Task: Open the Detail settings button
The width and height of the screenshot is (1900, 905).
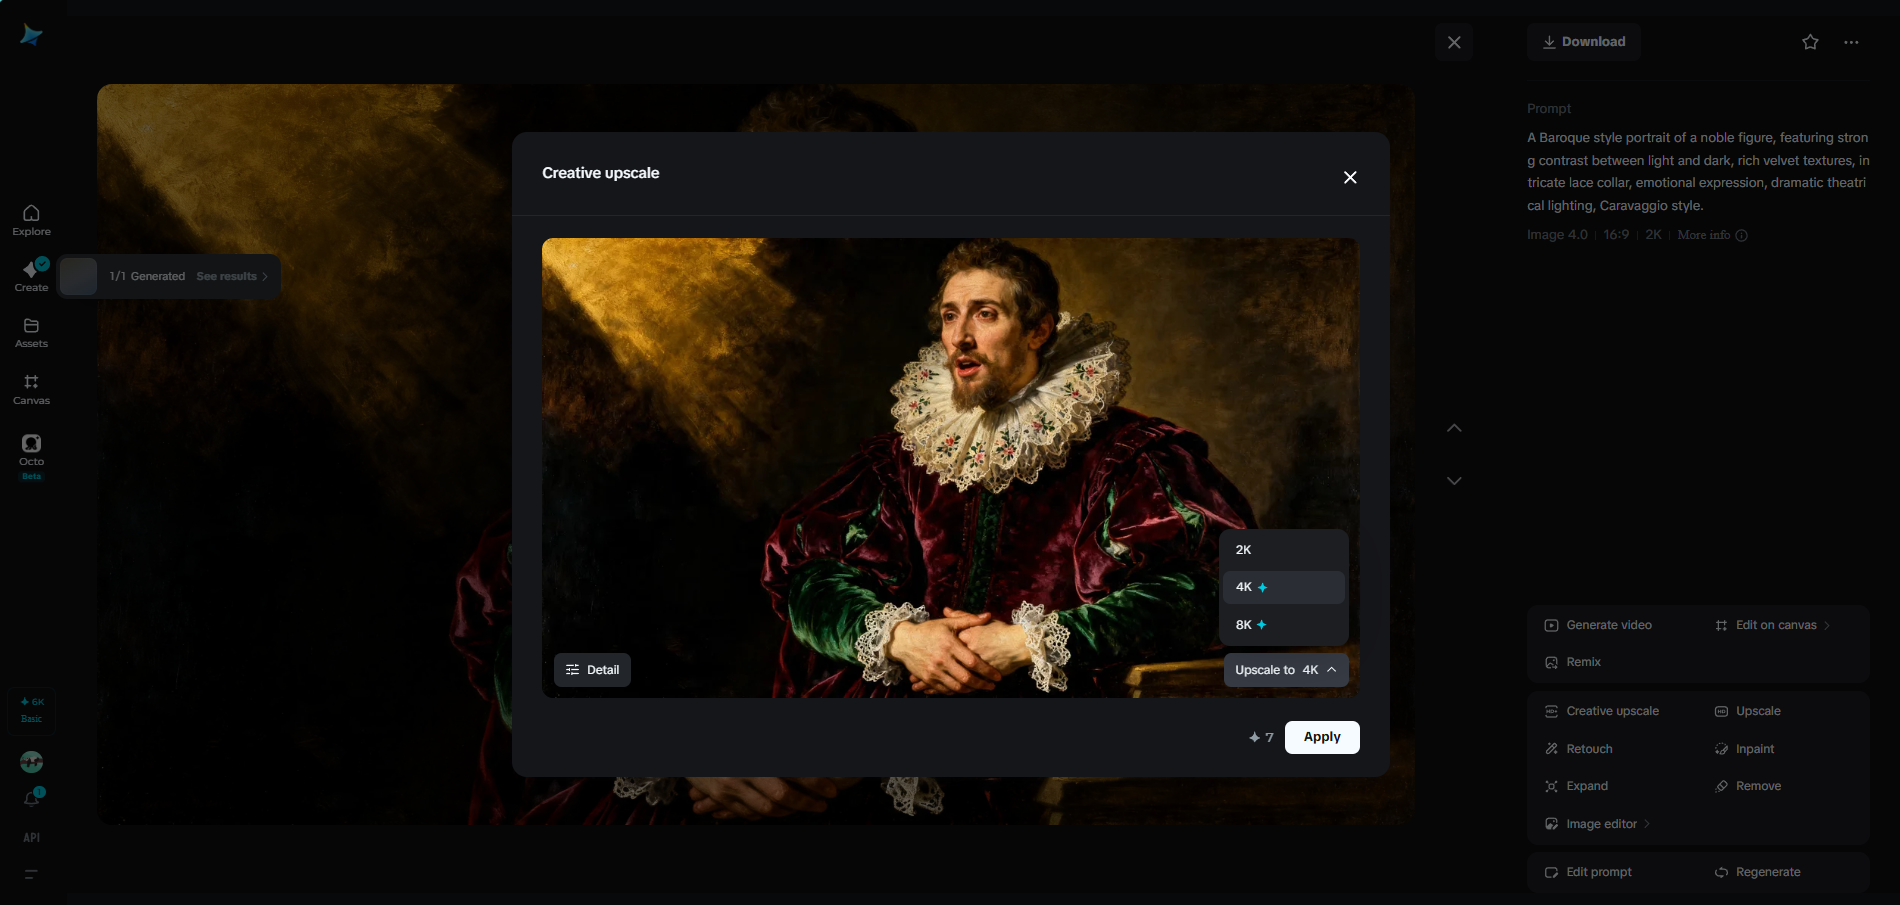Action: point(592,670)
